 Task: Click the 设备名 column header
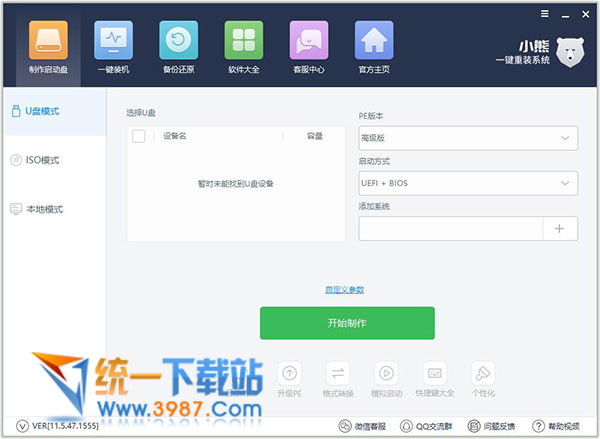pos(174,136)
